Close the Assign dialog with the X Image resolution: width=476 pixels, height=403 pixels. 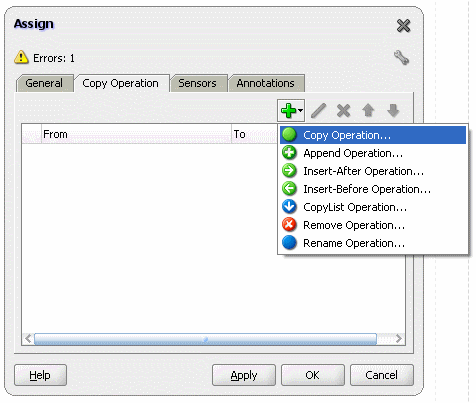point(403,25)
